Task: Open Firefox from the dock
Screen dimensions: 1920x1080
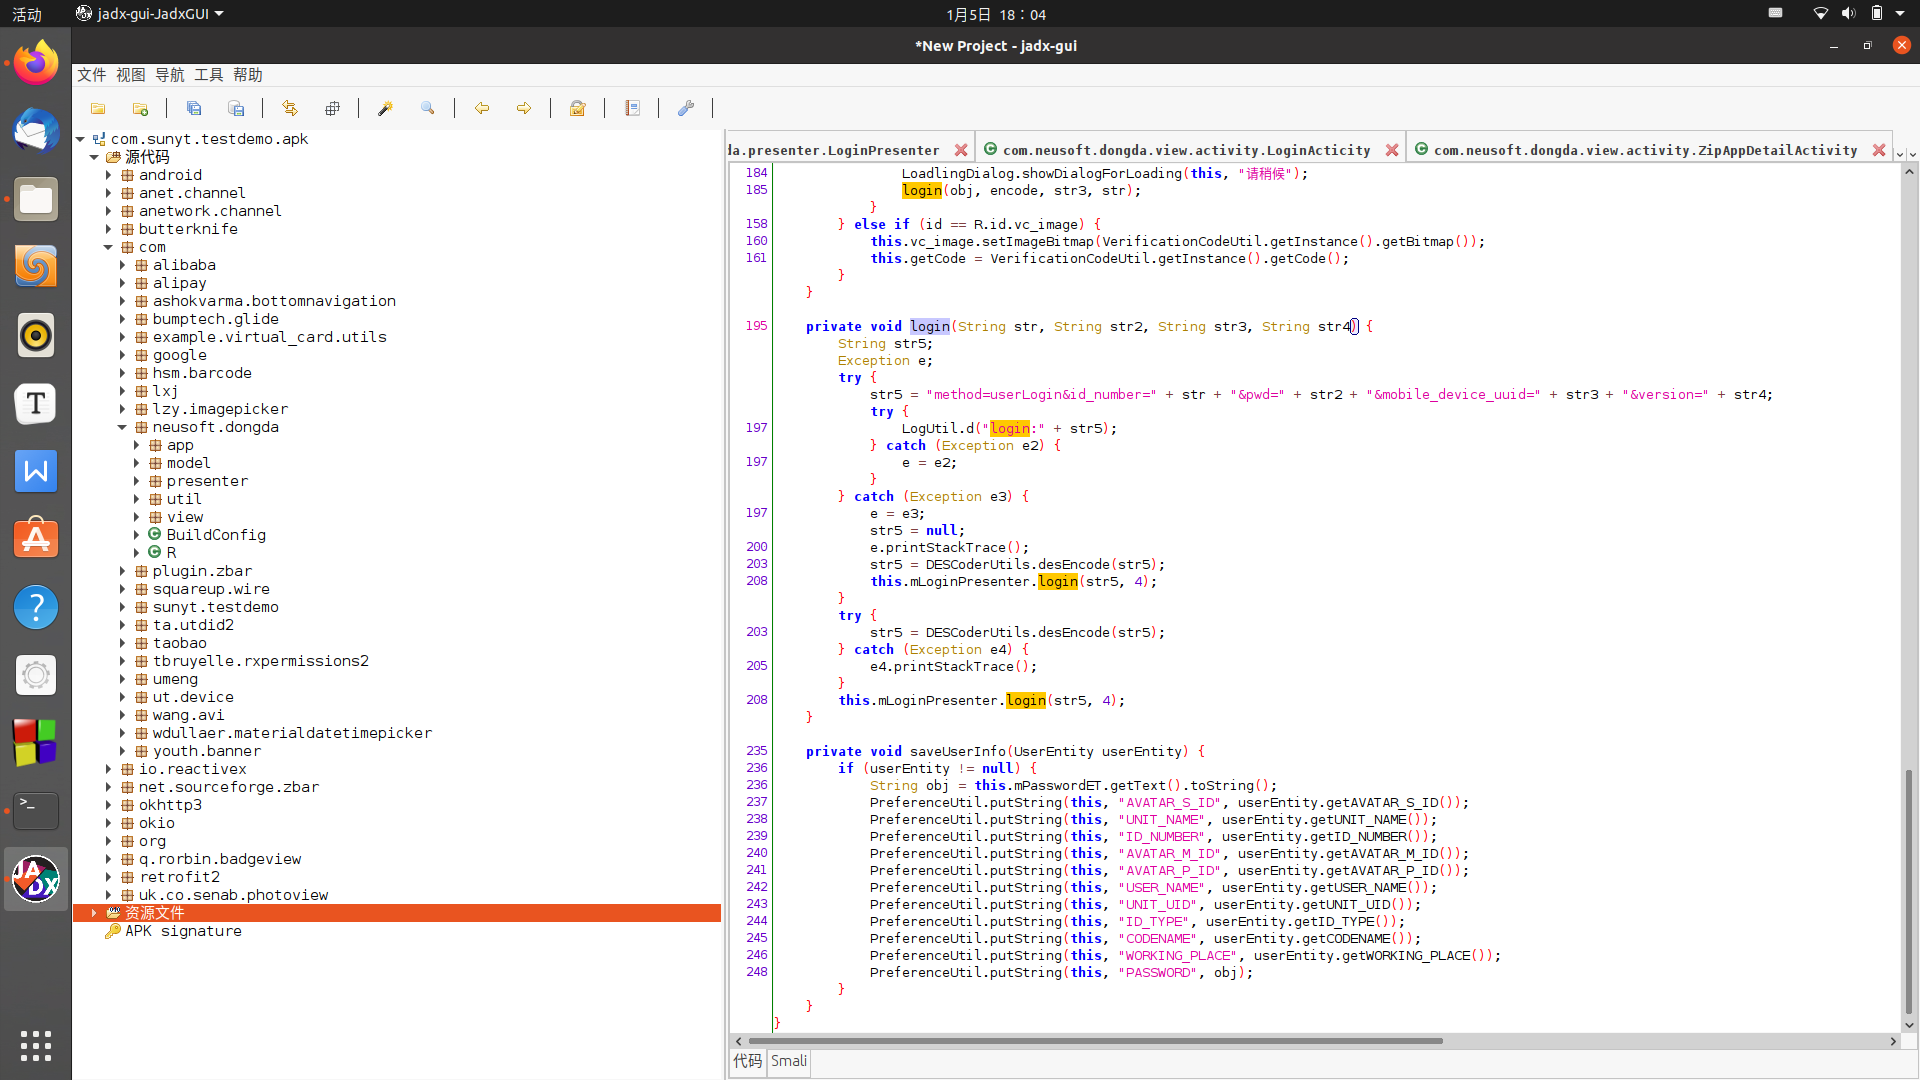Action: [x=36, y=64]
